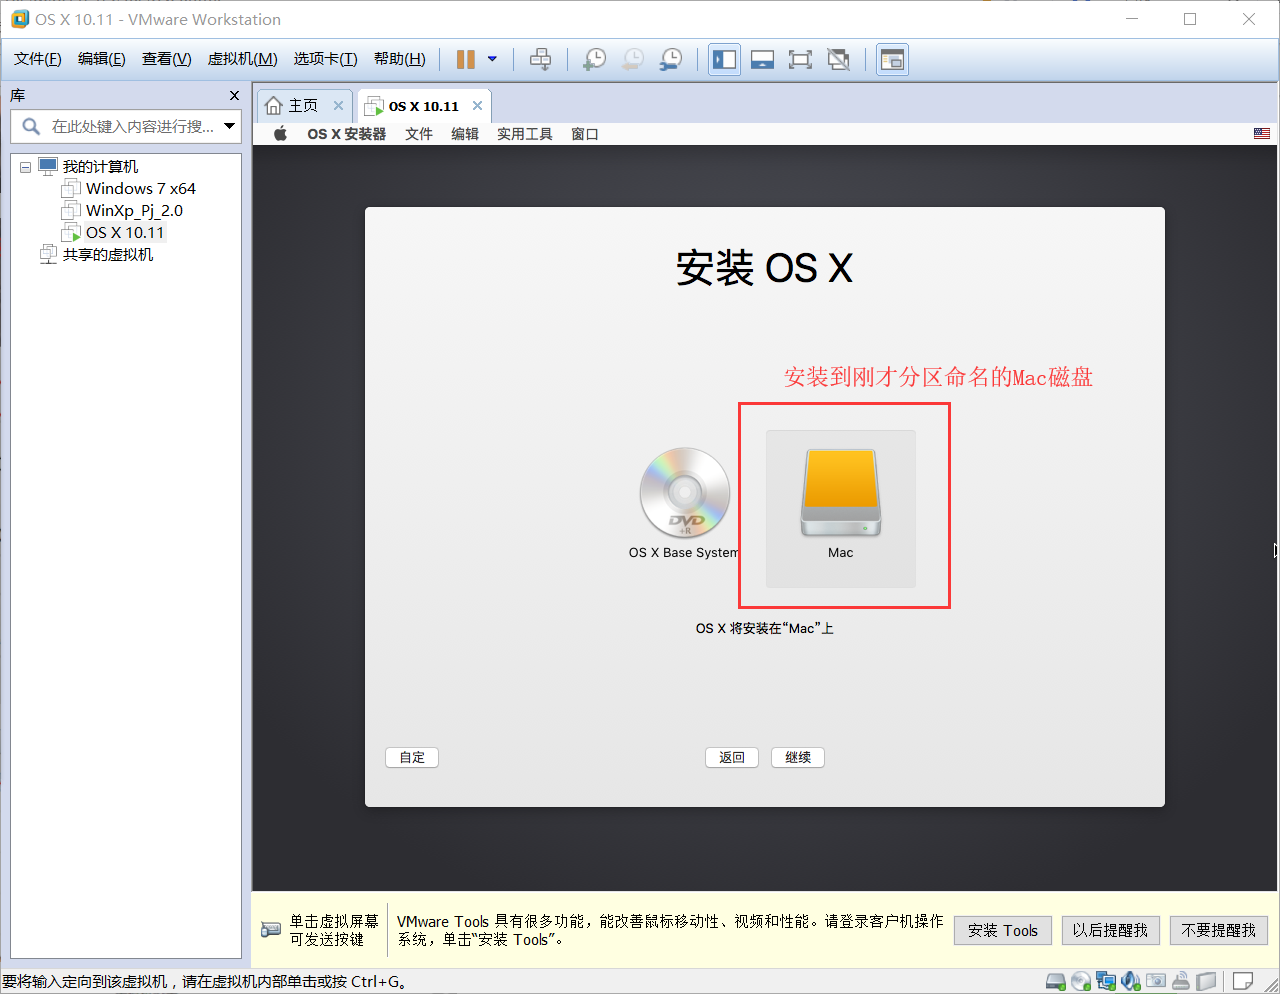The image size is (1280, 994).
Task: Click the sound card status bar icon
Action: click(x=1131, y=981)
